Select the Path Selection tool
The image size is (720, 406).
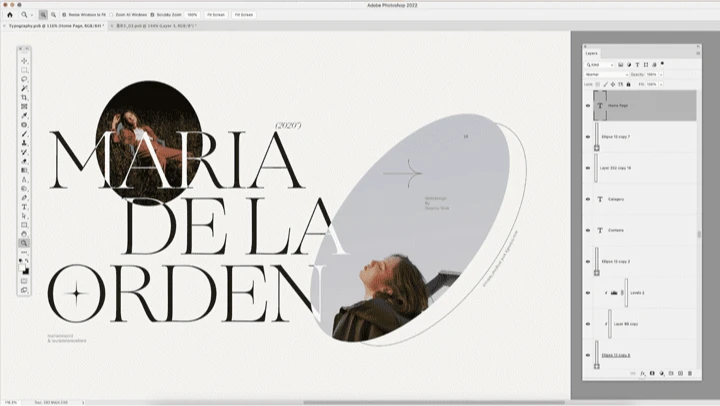click(x=24, y=216)
